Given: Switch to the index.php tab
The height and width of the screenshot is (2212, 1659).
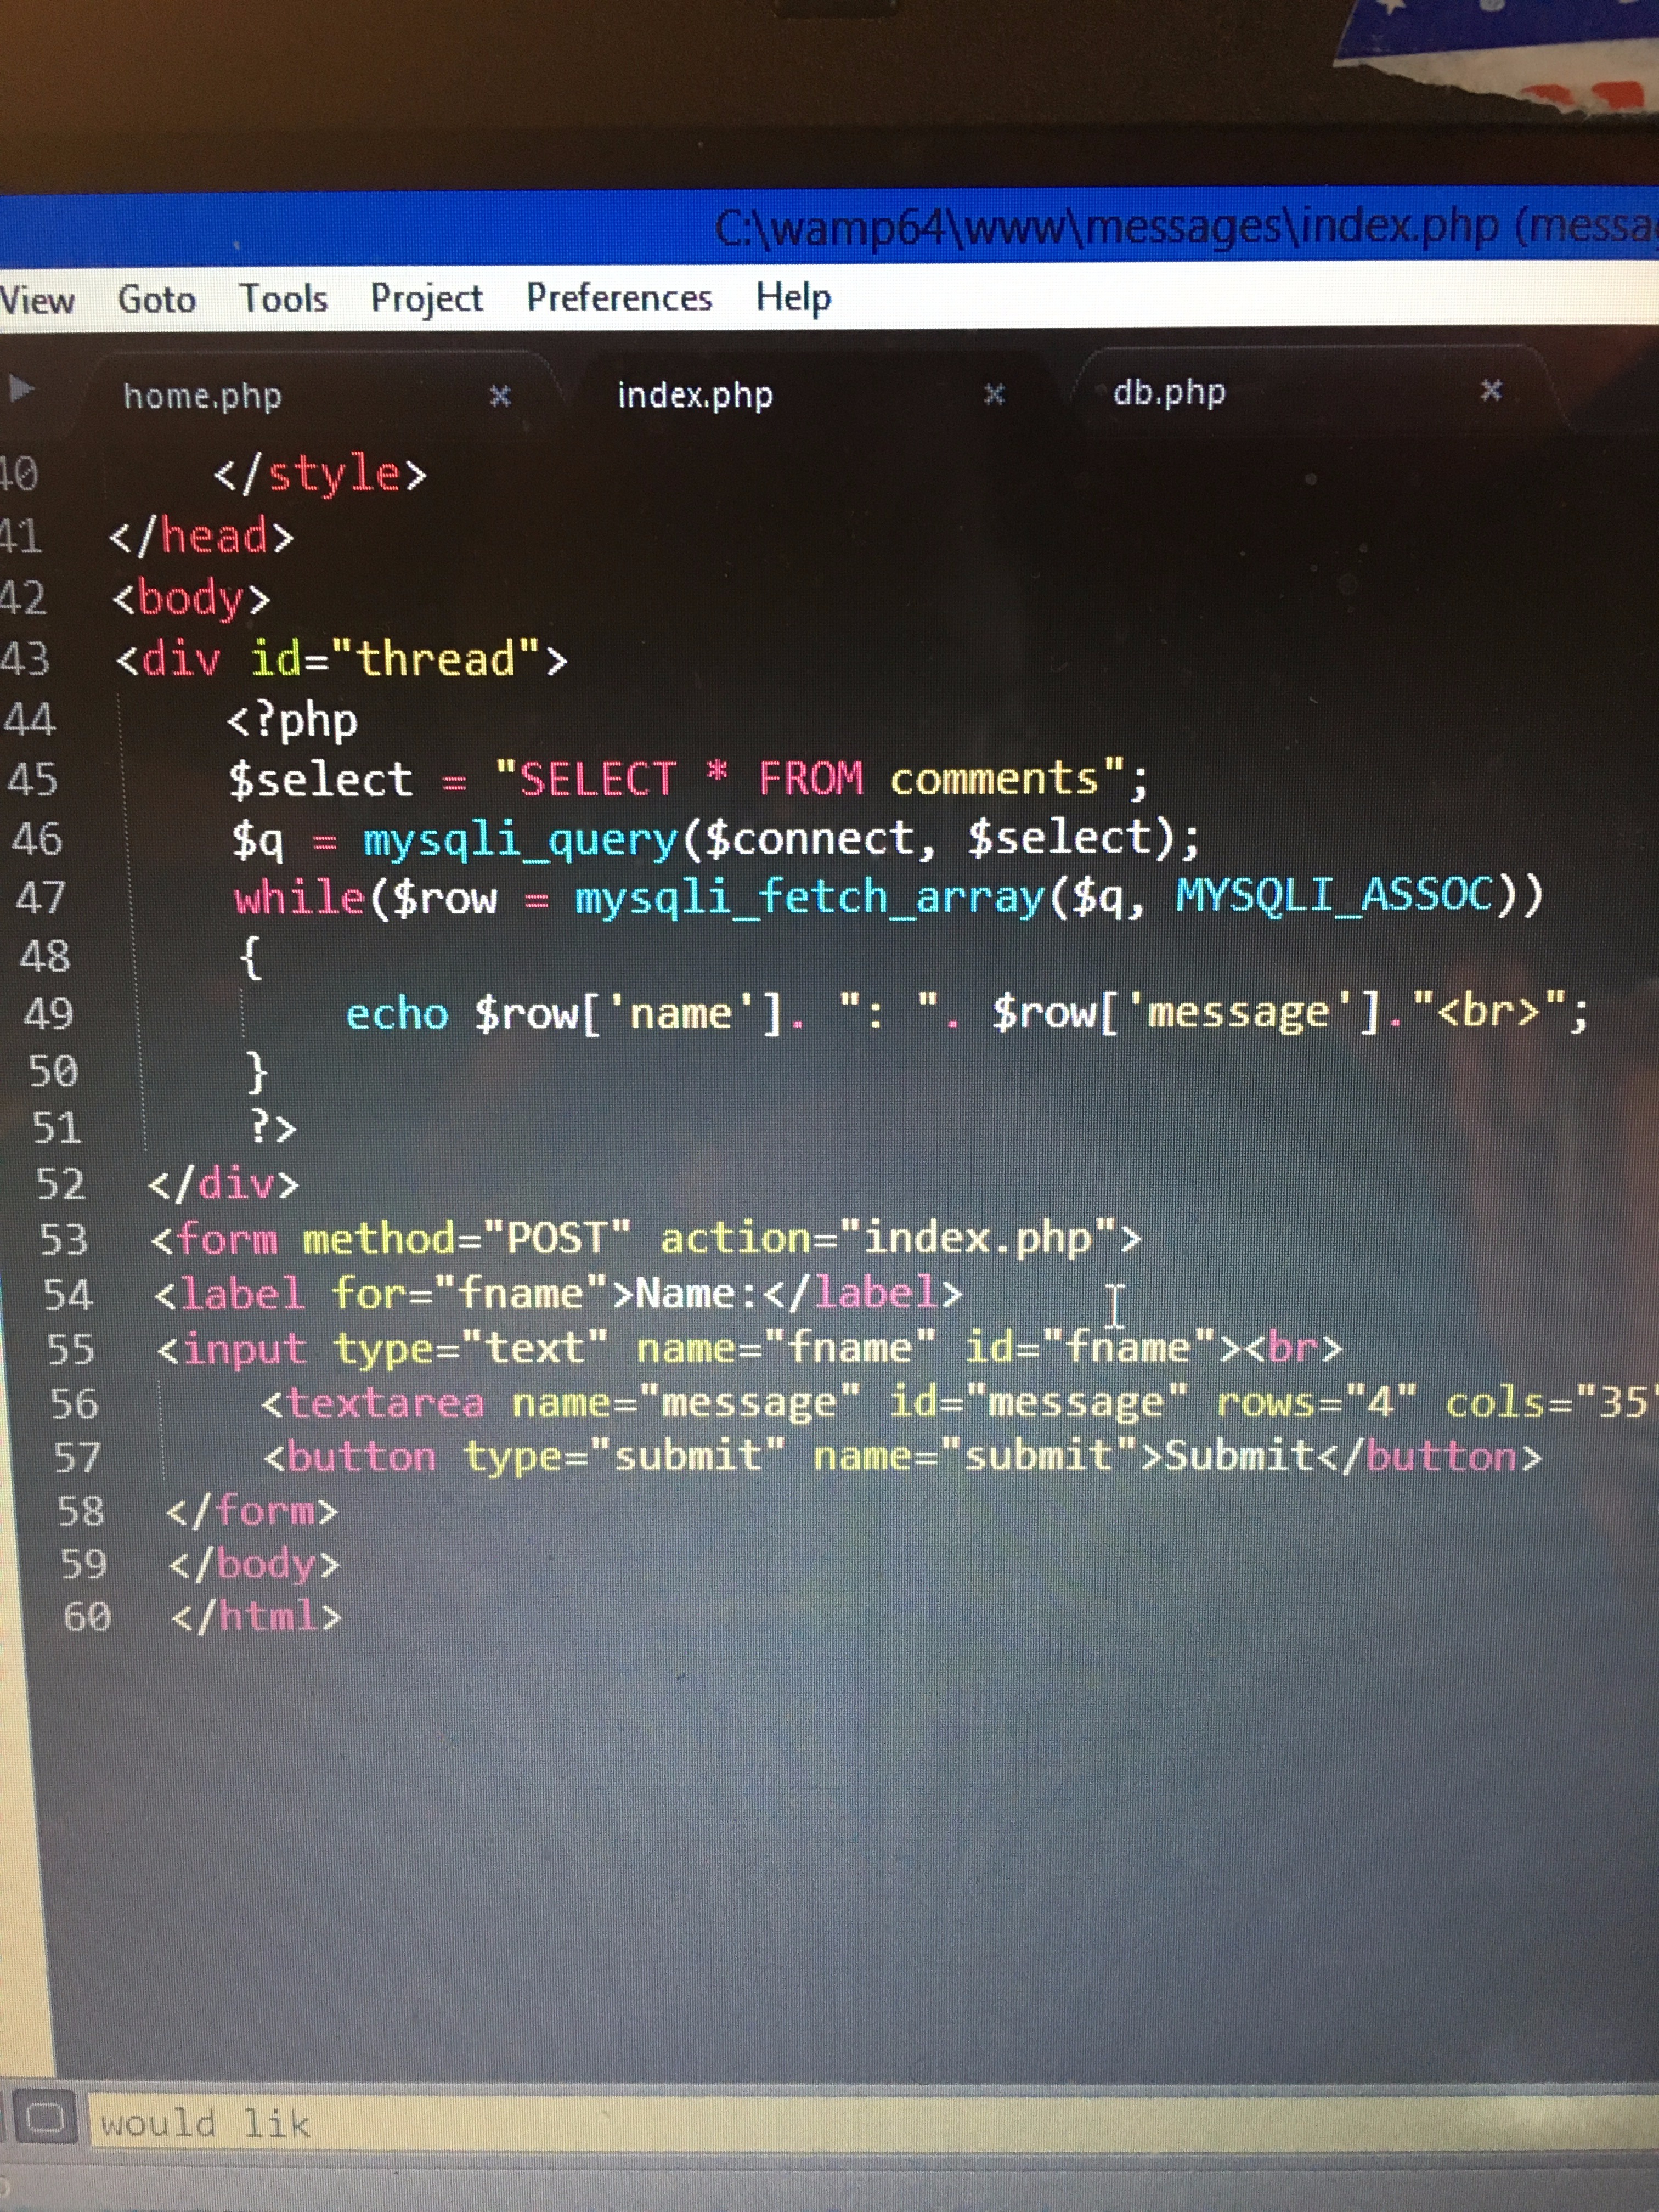Looking at the screenshot, I should click(x=695, y=395).
